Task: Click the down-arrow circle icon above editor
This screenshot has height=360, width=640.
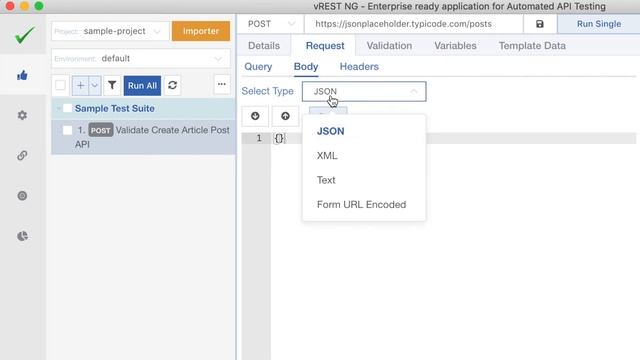Action: coord(255,116)
